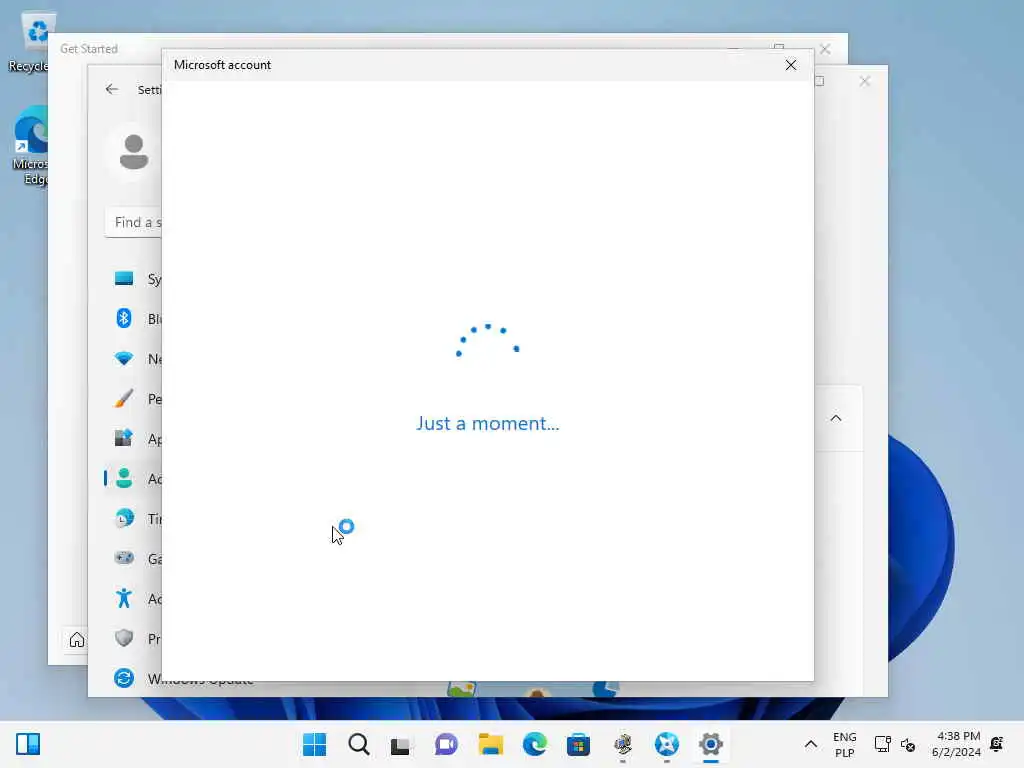Open Bluetooth settings via the Bluetooth icon
Viewport: 1024px width, 768px height.
pos(123,319)
